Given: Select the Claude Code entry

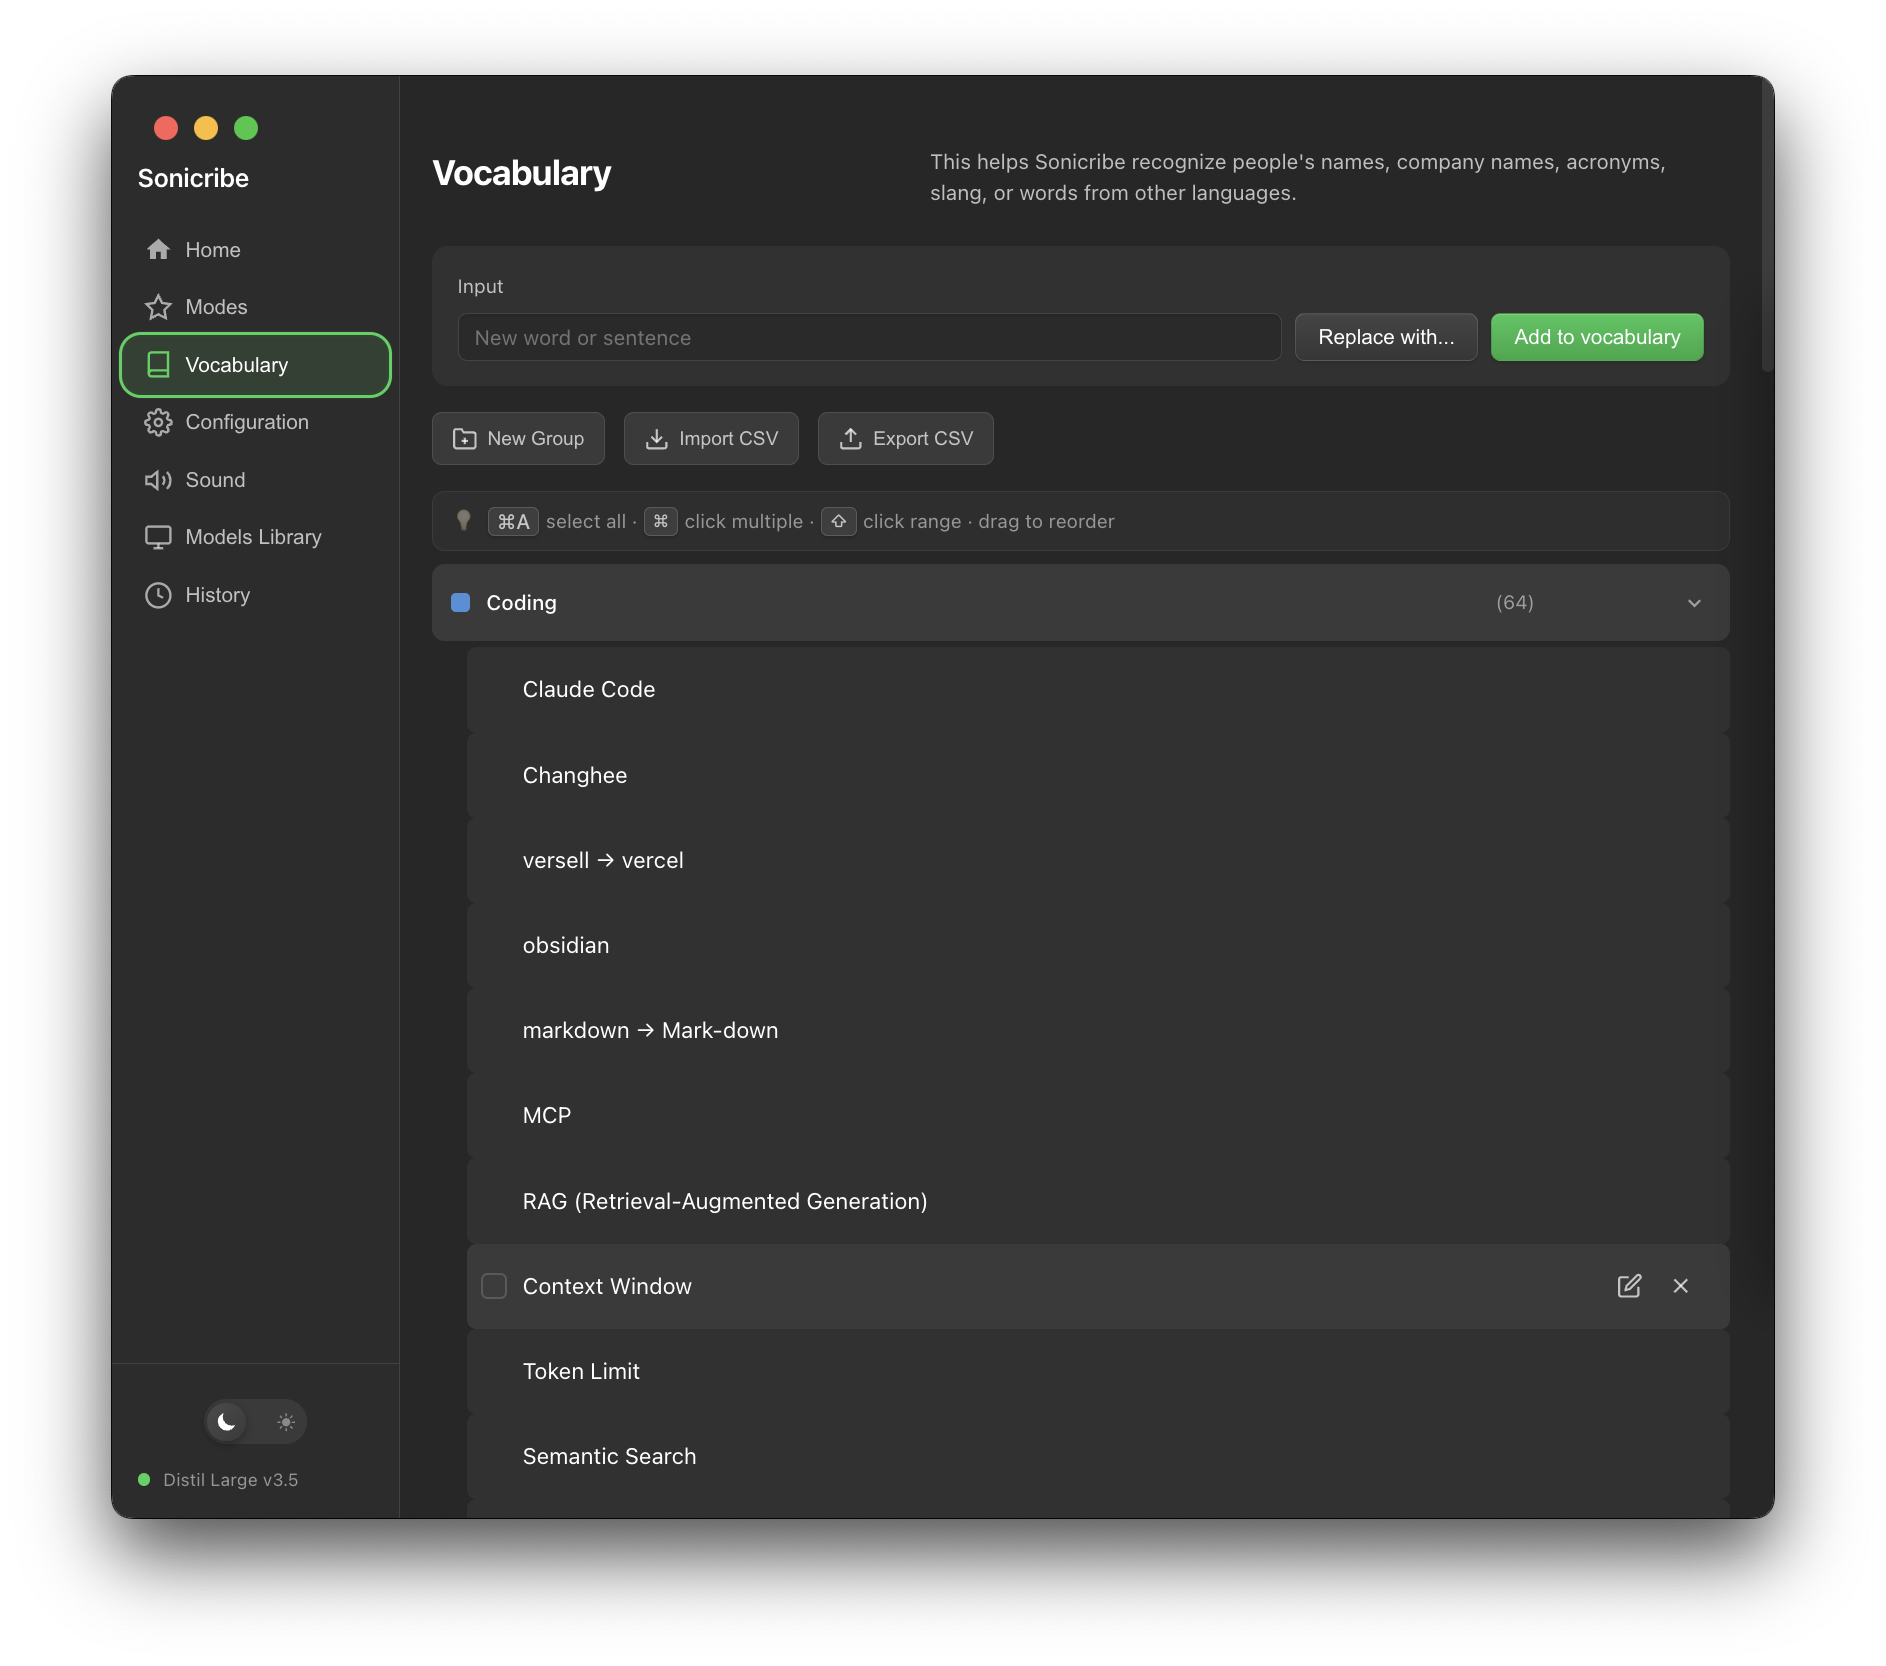Looking at the screenshot, I should (x=1098, y=689).
